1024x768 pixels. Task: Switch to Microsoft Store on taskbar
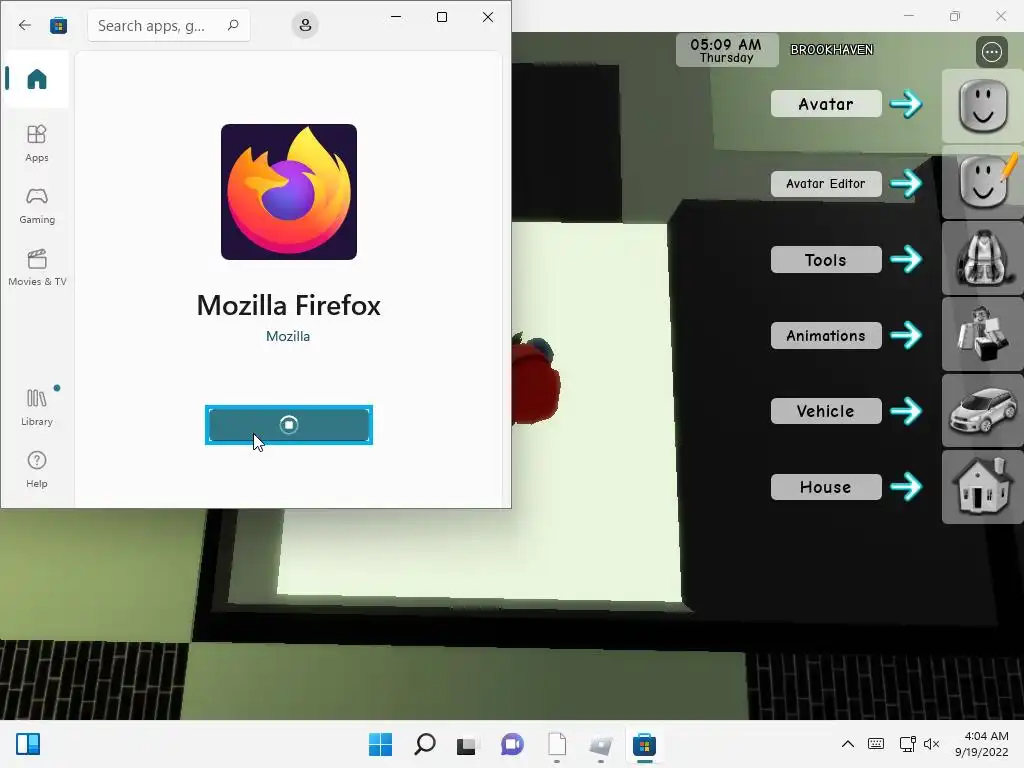[x=644, y=744]
